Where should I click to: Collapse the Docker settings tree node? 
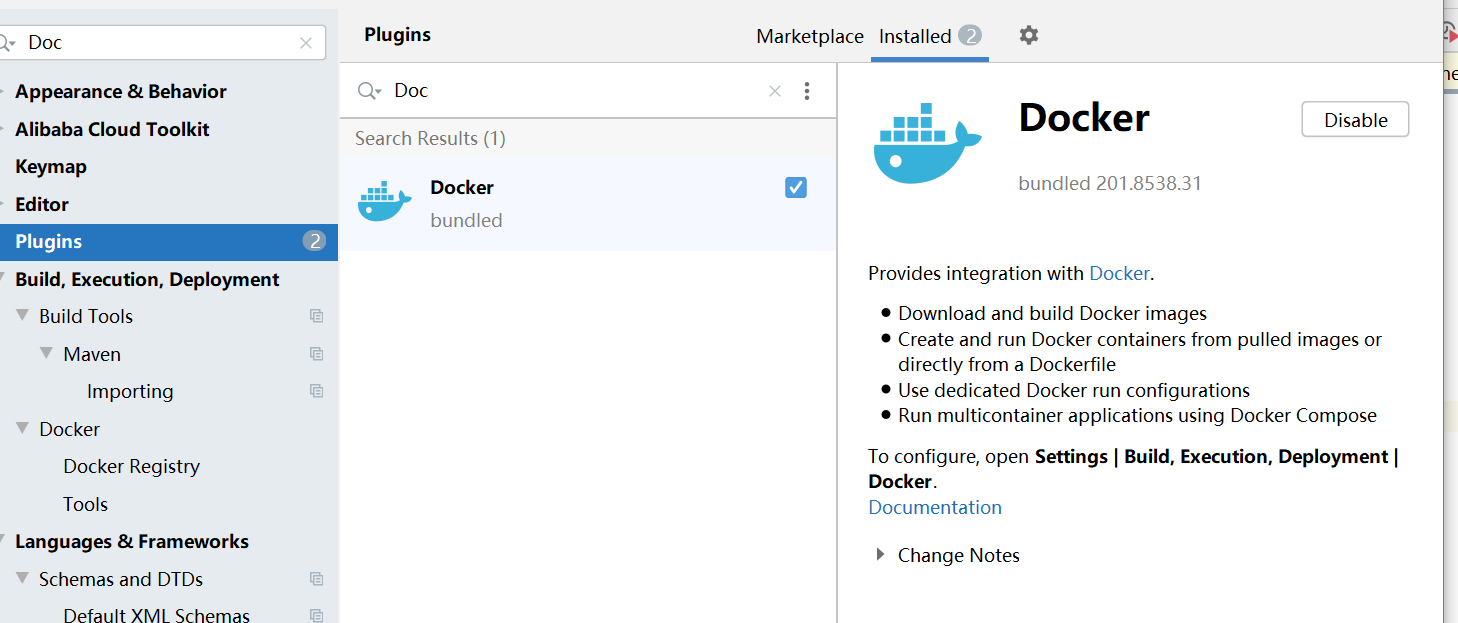23,429
